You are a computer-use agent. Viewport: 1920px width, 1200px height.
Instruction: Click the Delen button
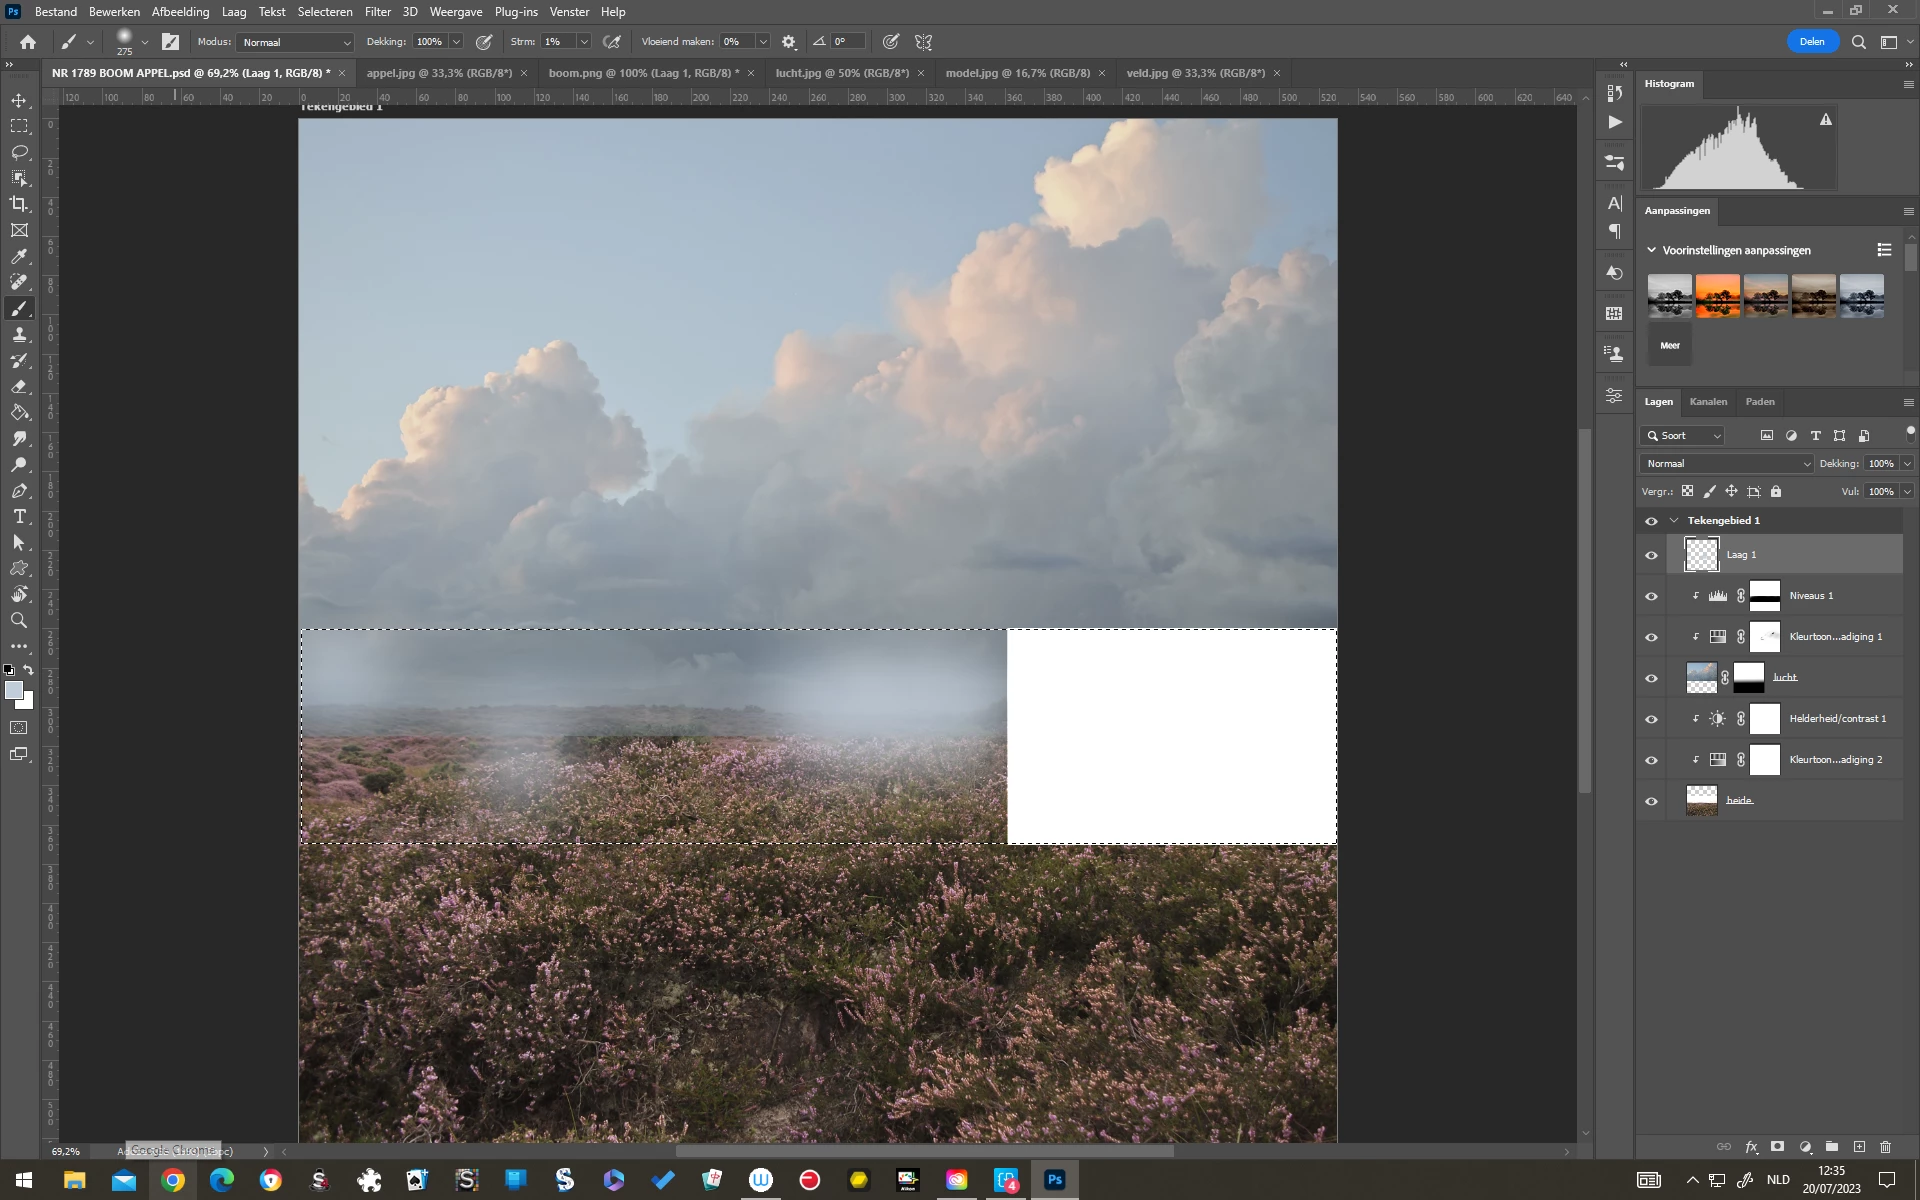(x=1812, y=42)
